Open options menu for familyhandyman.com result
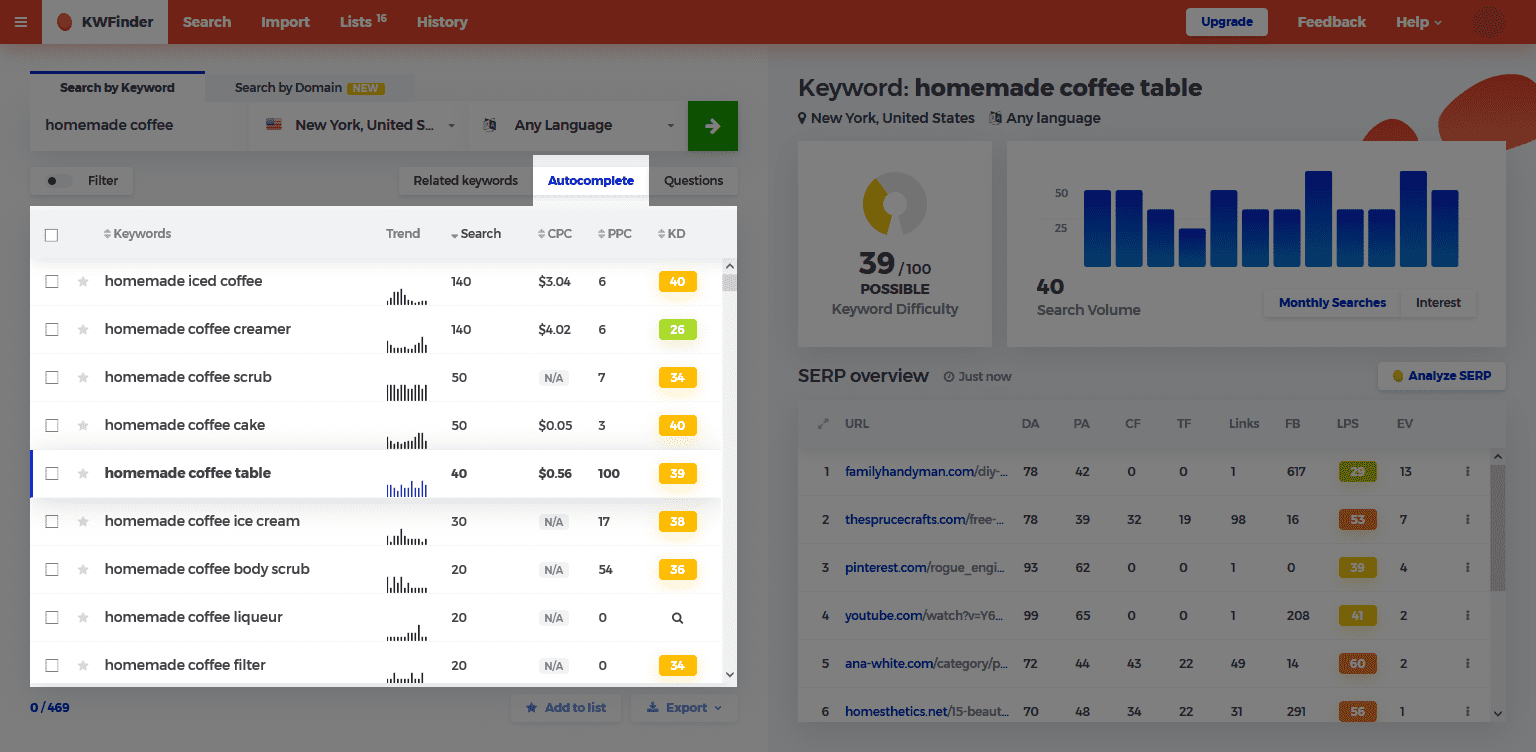Screen dimensions: 1536x752 click(1467, 471)
